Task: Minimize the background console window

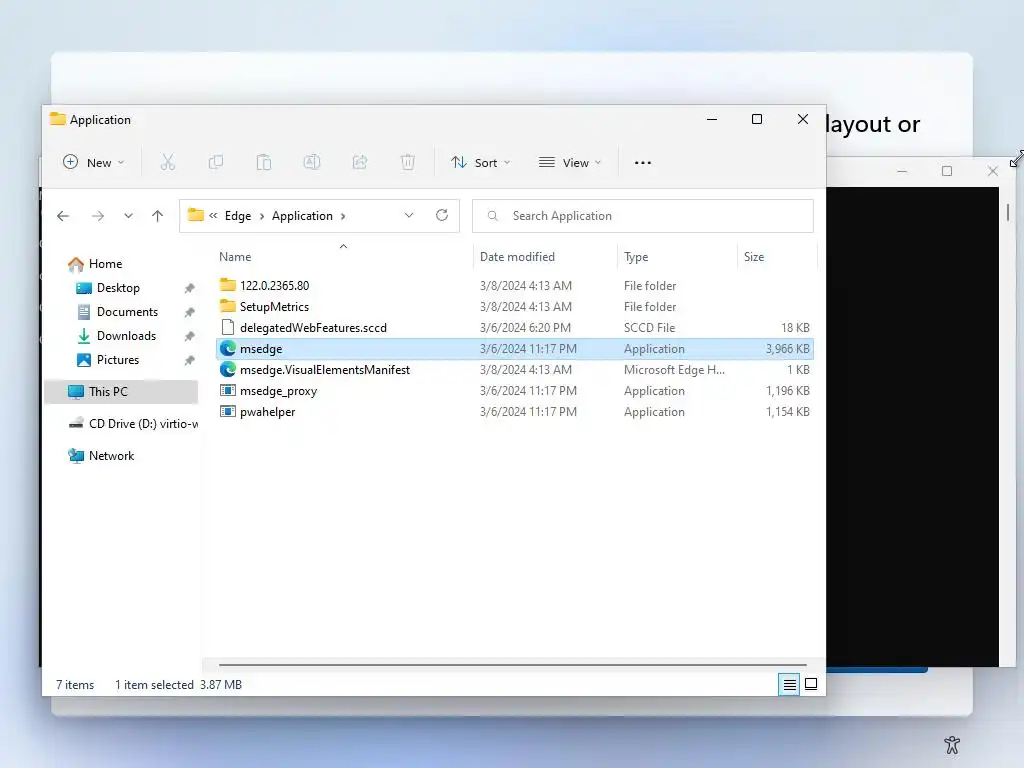Action: point(902,171)
